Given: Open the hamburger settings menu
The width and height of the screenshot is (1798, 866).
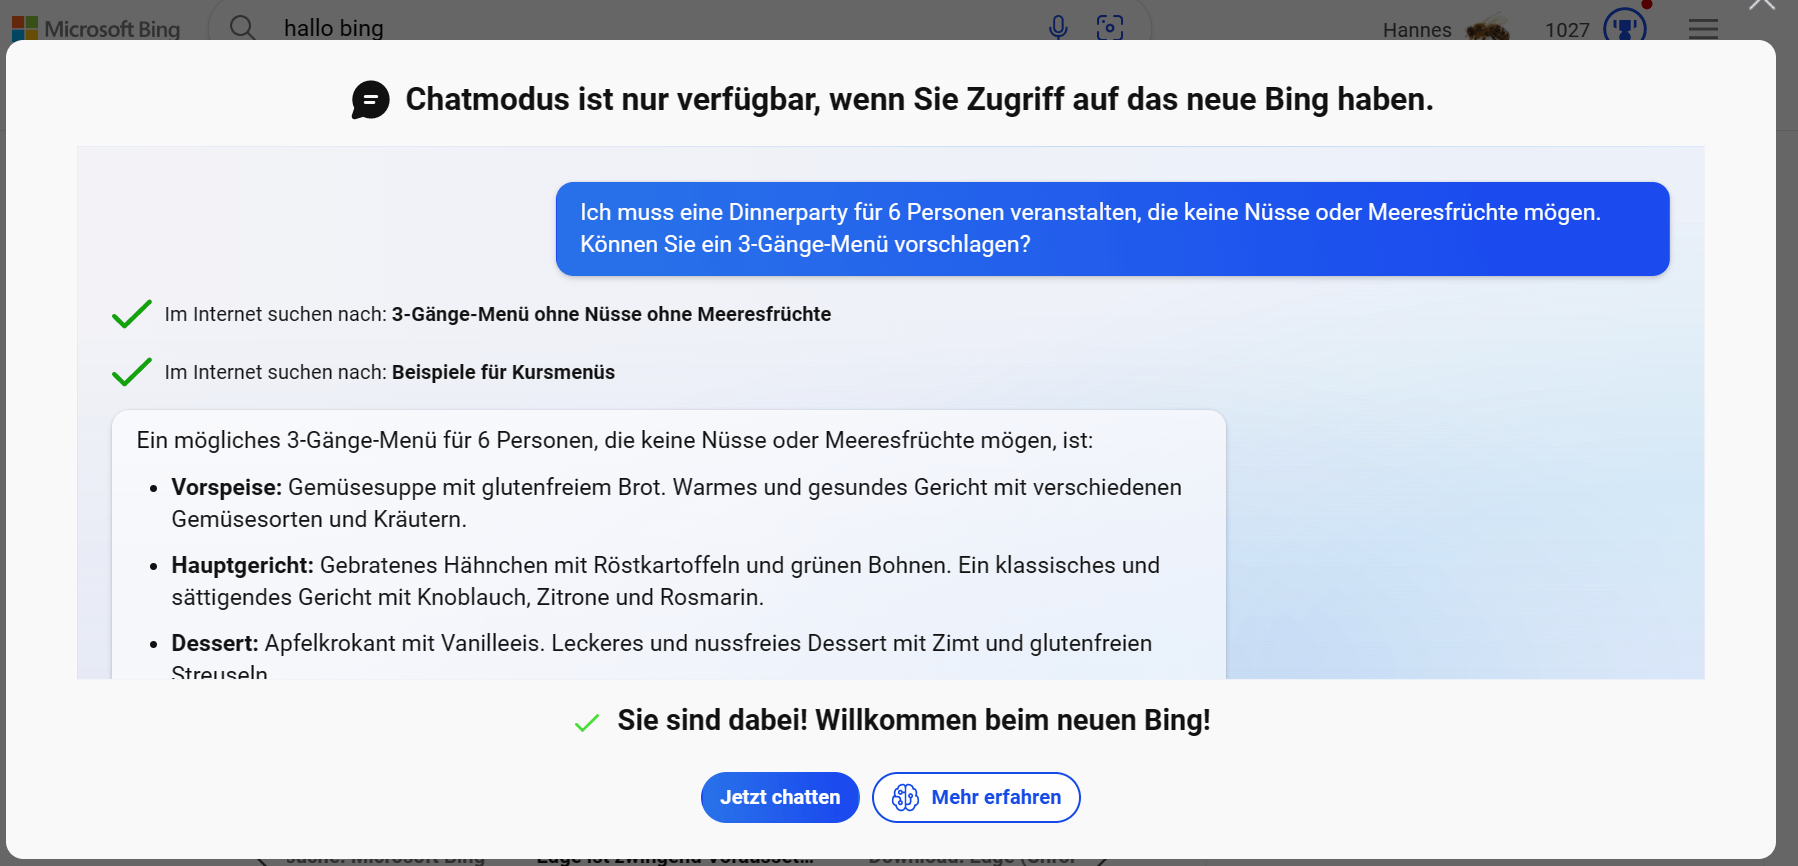Looking at the screenshot, I should point(1703,29).
